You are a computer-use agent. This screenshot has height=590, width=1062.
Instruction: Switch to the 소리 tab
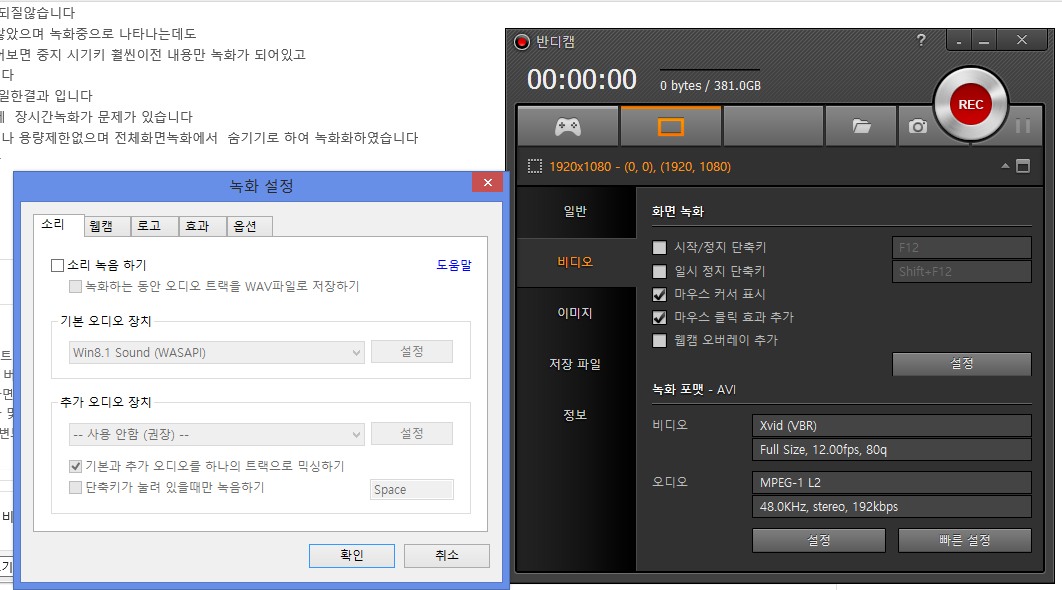59,224
